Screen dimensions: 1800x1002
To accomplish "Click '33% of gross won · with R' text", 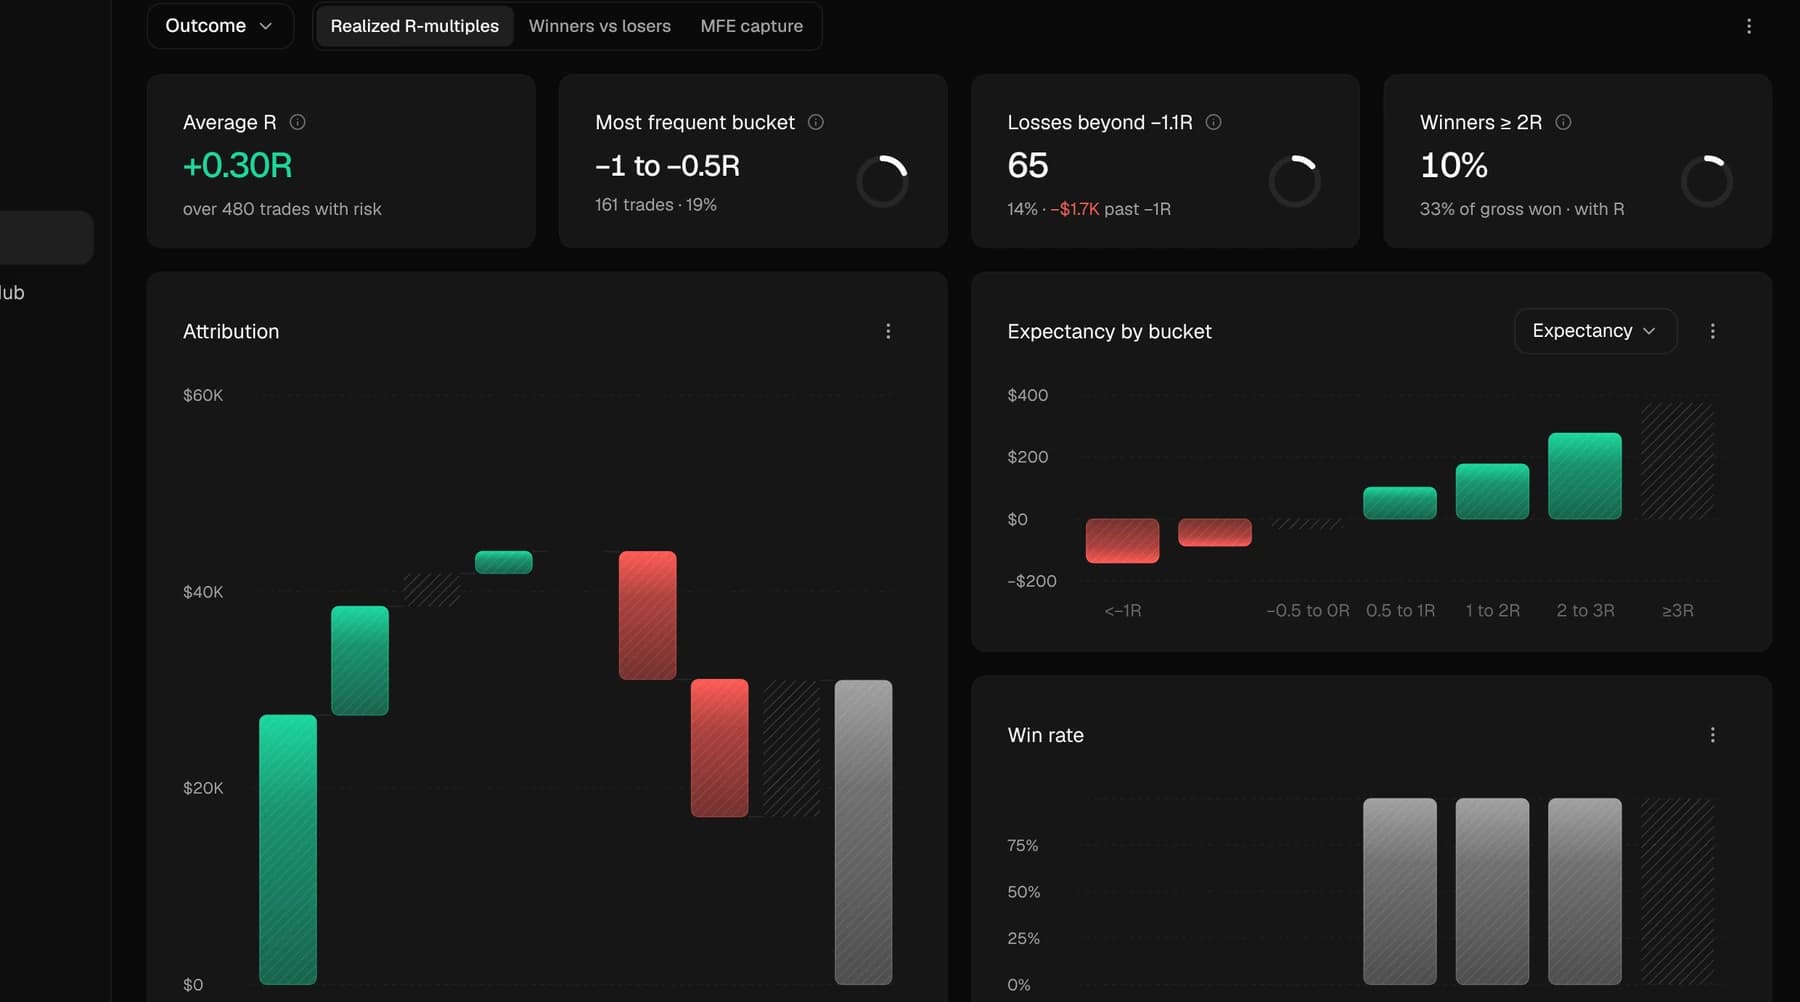I will coord(1522,209).
